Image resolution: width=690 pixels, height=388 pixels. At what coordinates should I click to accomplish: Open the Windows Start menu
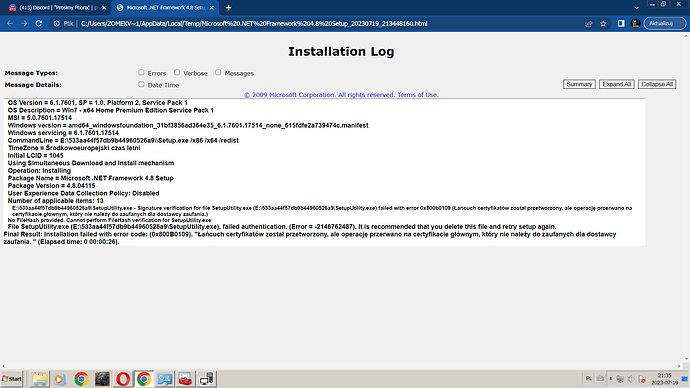12,379
